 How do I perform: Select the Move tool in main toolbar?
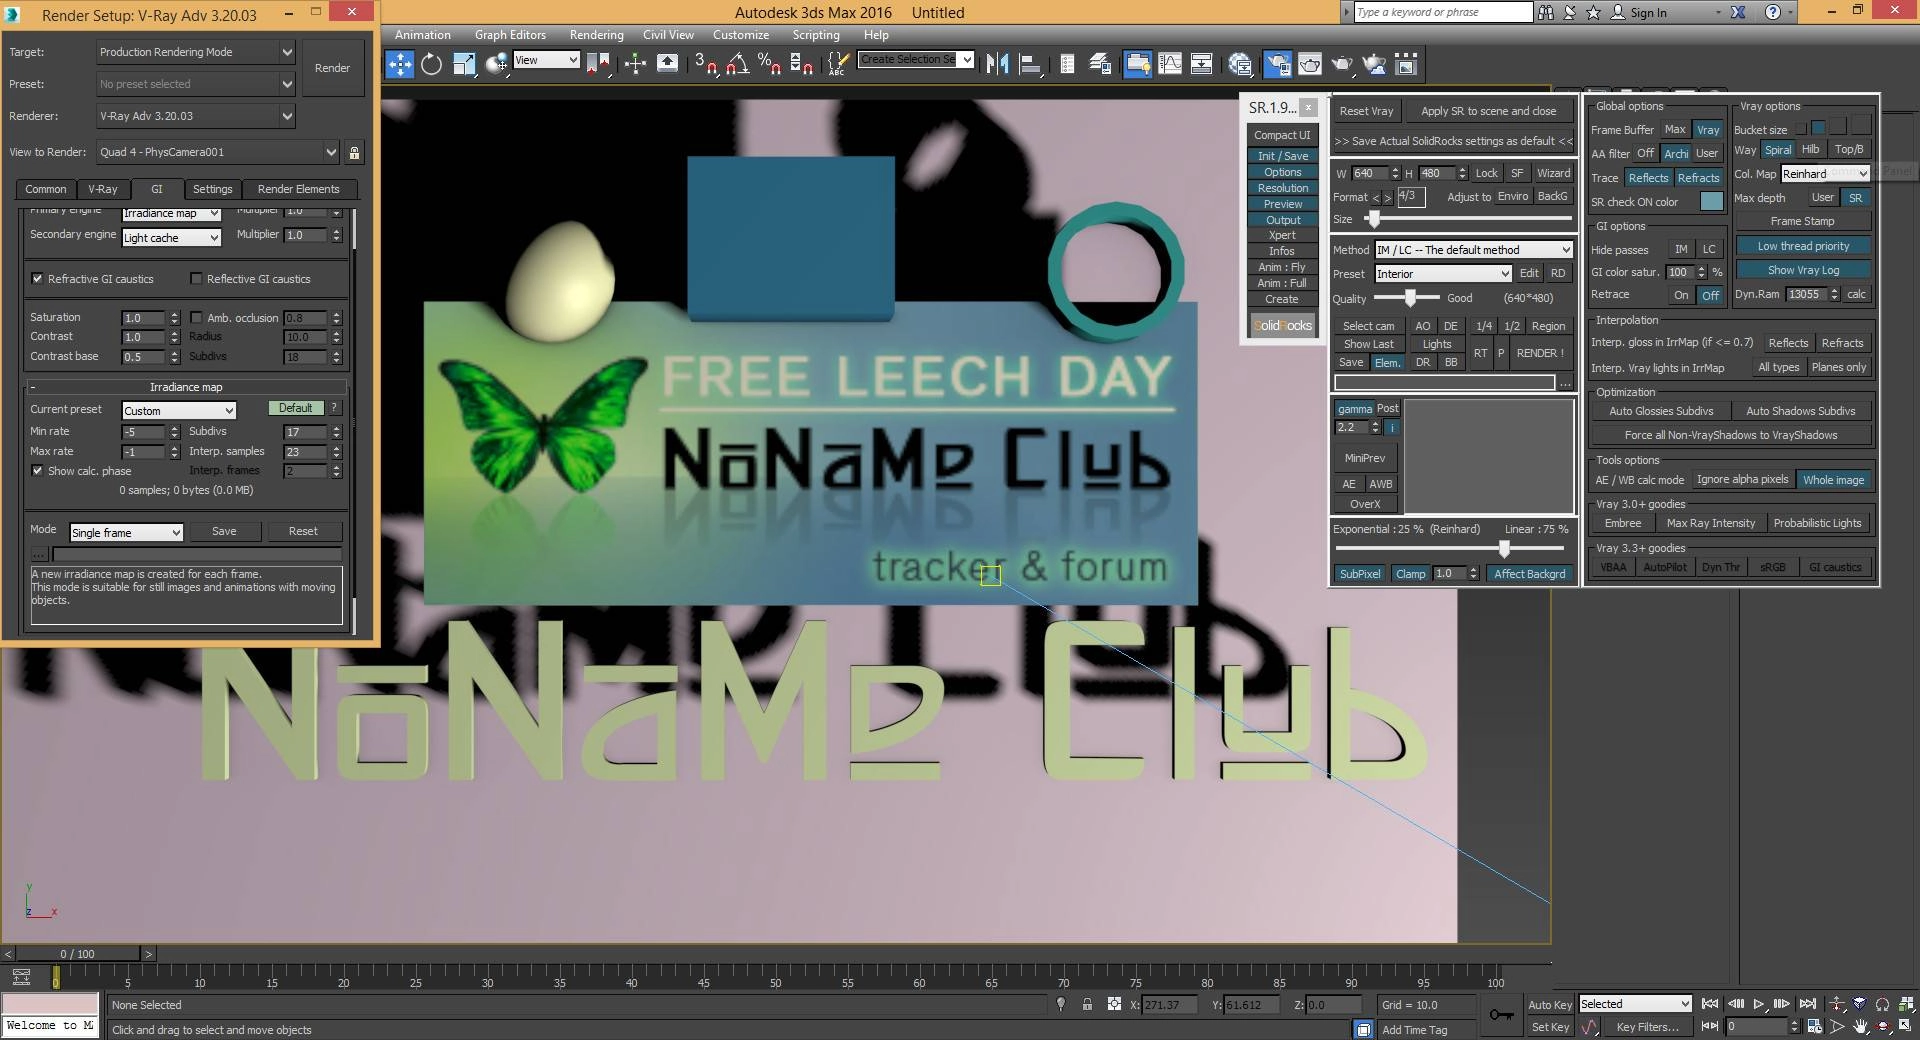[399, 64]
